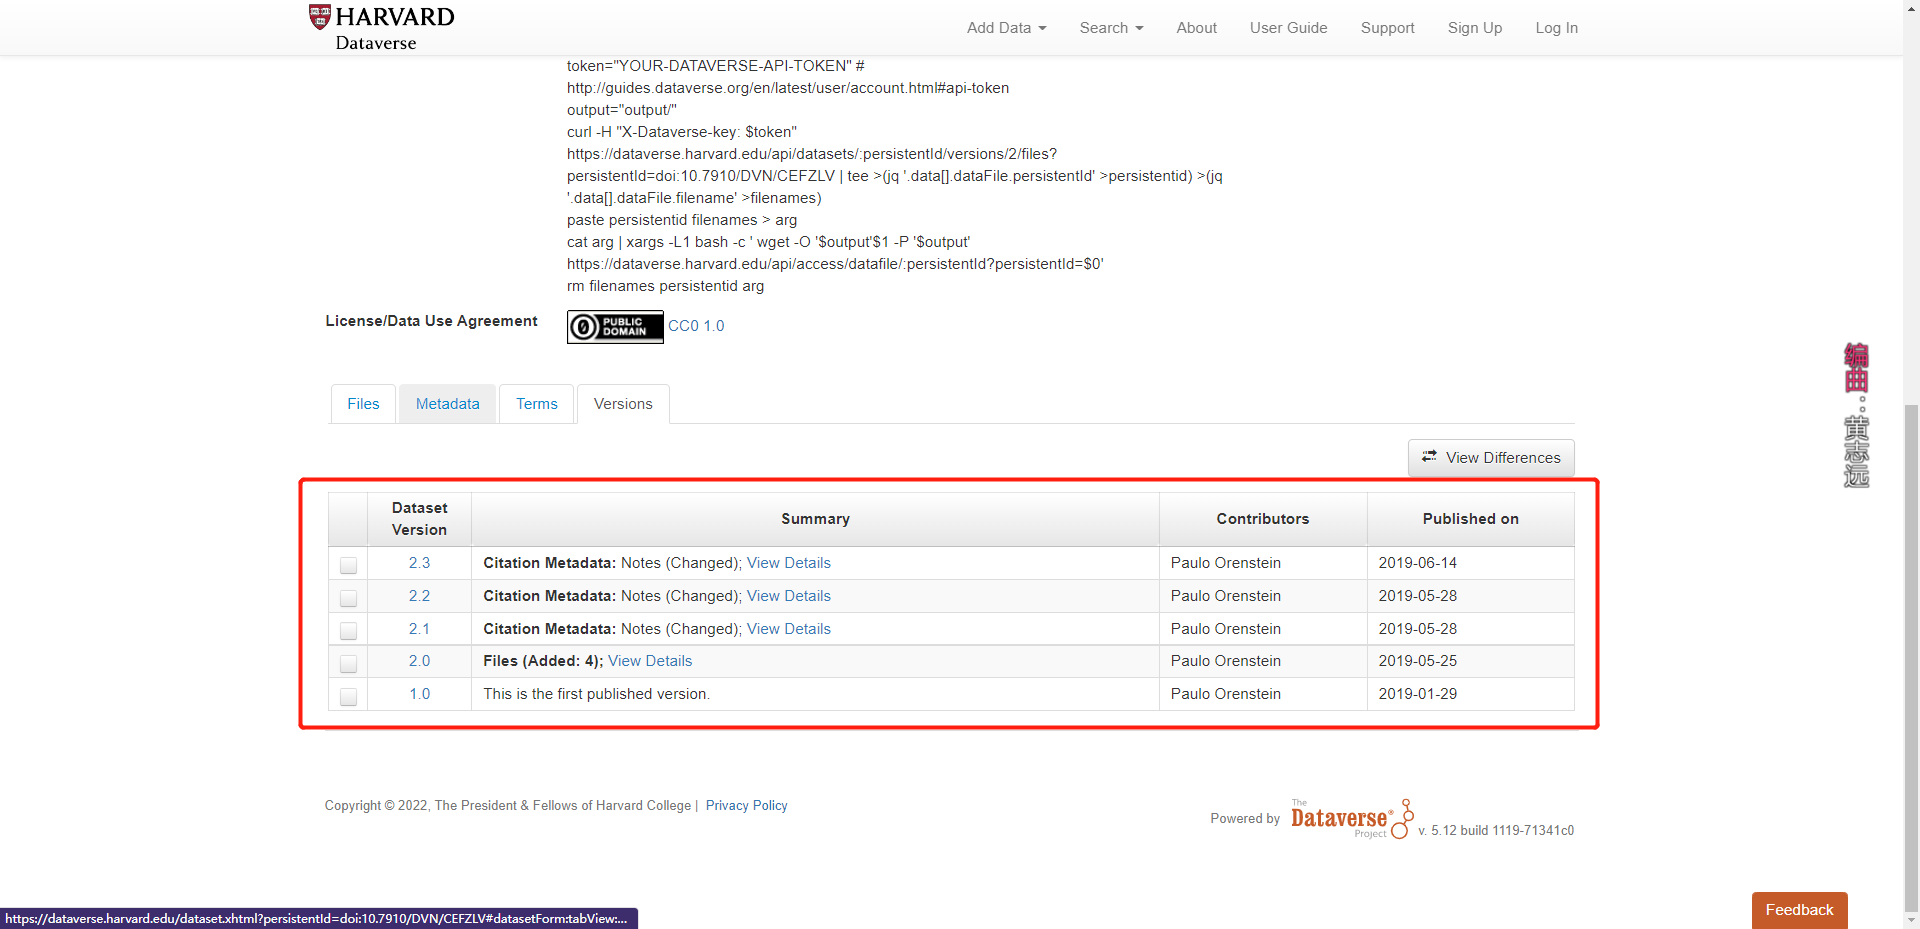
Task: Click View Details for version 2.3
Action: point(789,563)
